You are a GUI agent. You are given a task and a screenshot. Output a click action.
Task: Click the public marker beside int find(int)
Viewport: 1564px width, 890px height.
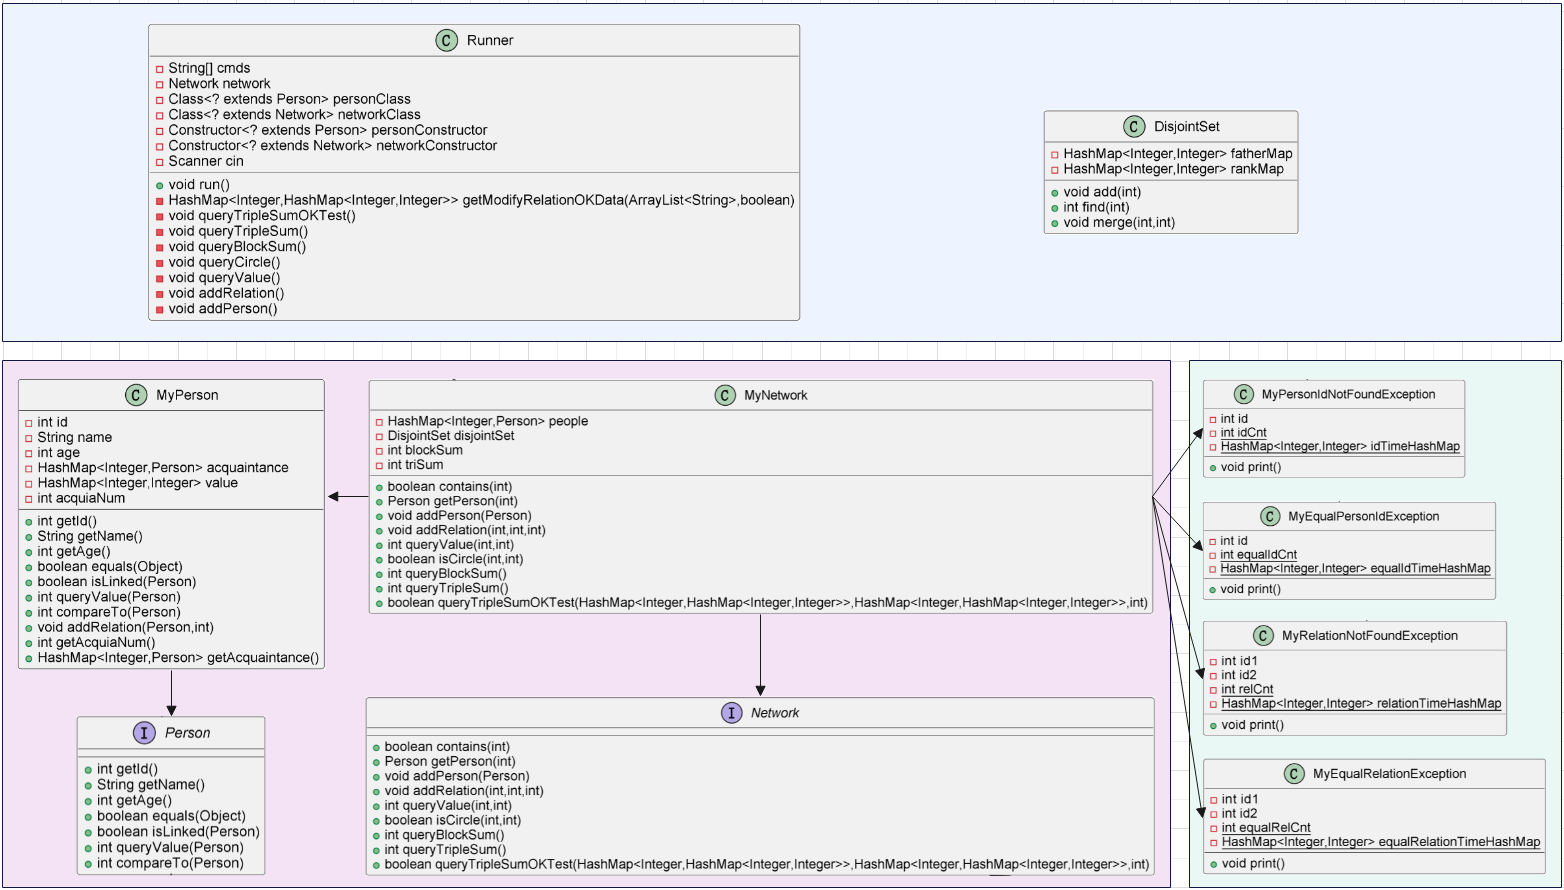[1055, 208]
